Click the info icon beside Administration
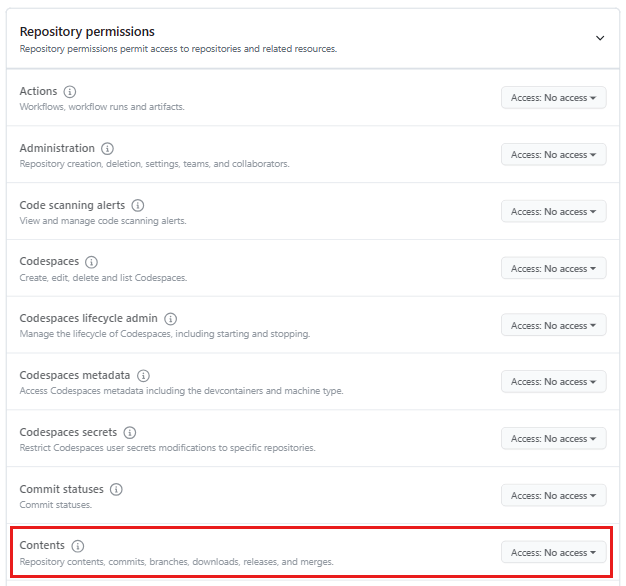 [x=108, y=149]
